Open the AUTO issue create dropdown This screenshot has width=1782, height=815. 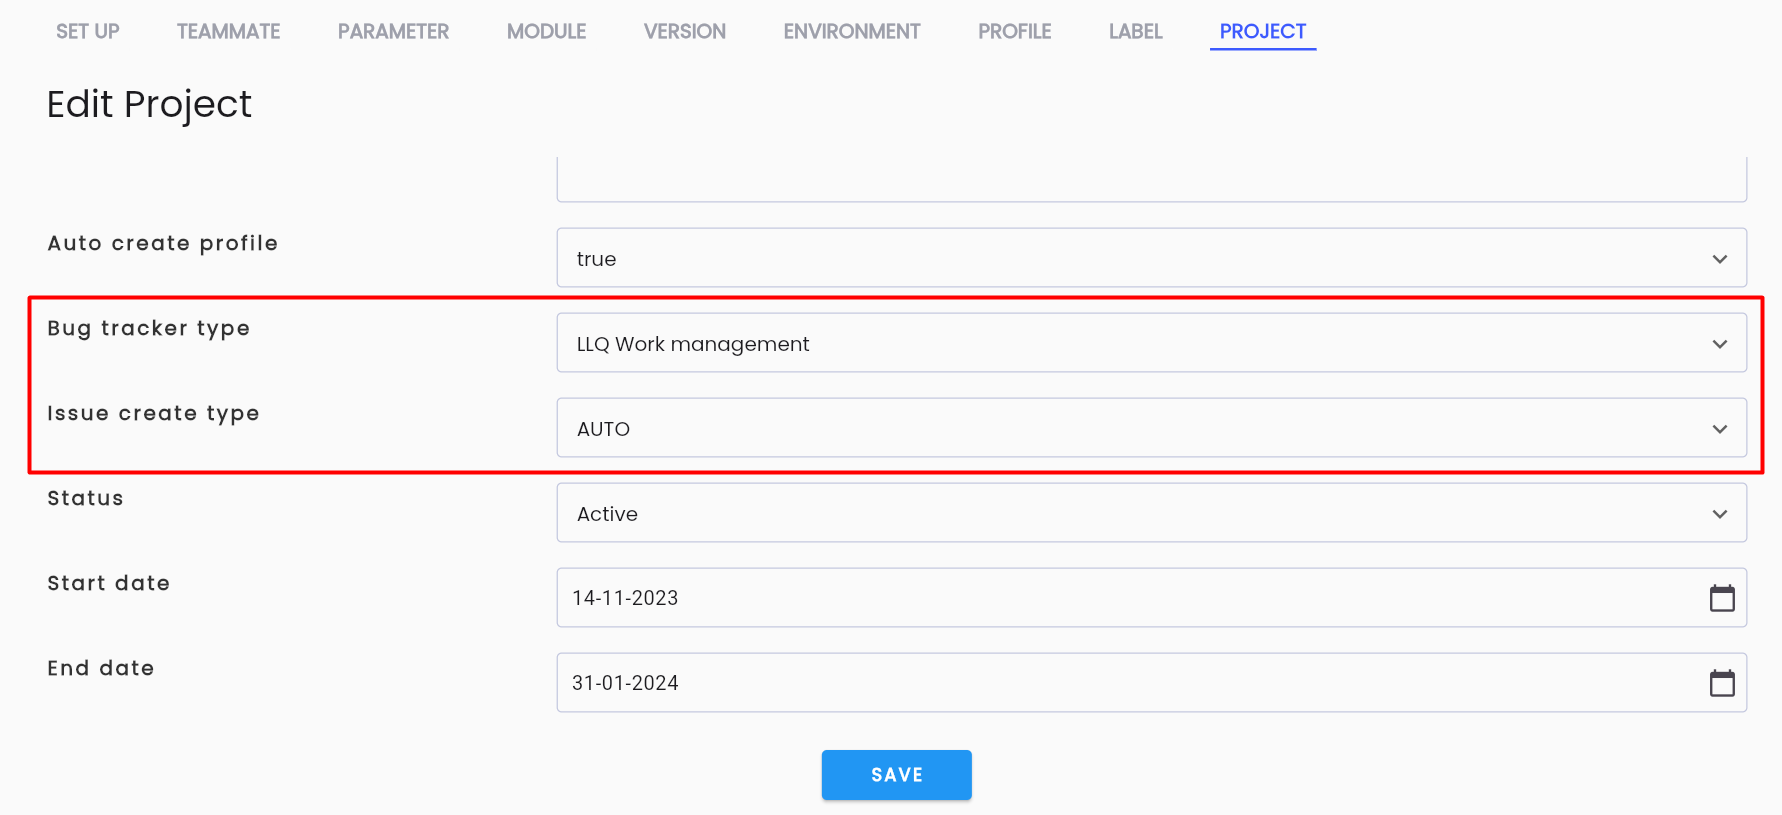[1151, 428]
